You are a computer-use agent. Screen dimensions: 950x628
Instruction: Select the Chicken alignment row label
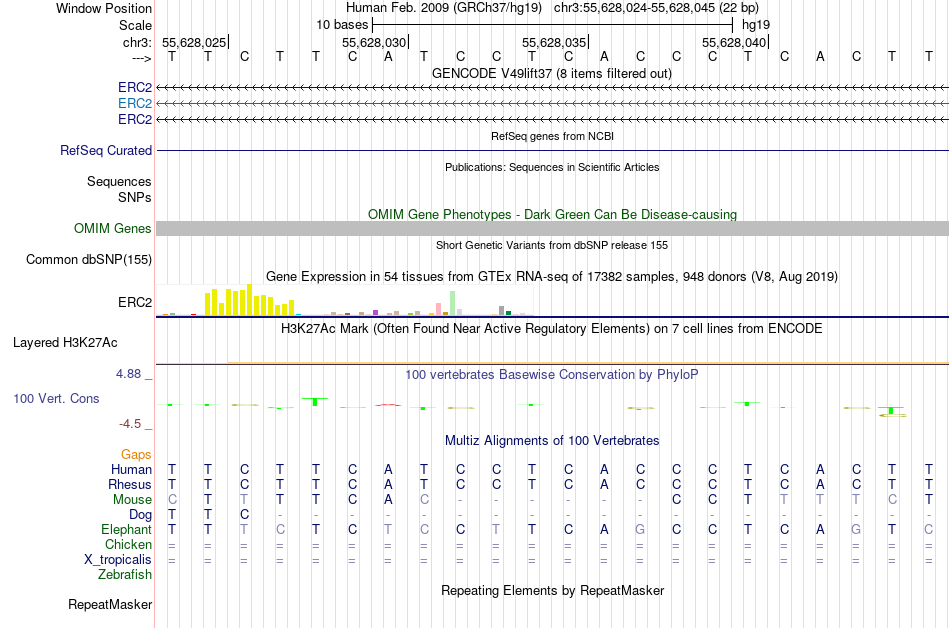[128, 544]
